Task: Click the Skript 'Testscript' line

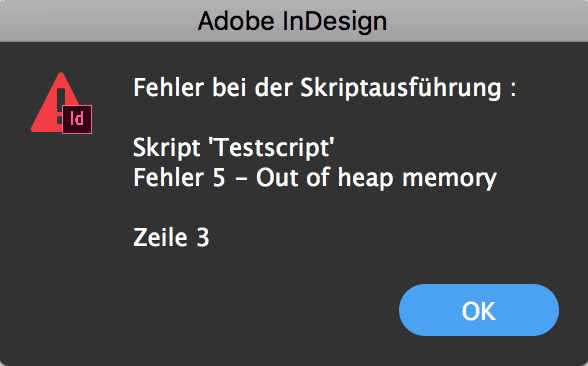Action: [234, 147]
